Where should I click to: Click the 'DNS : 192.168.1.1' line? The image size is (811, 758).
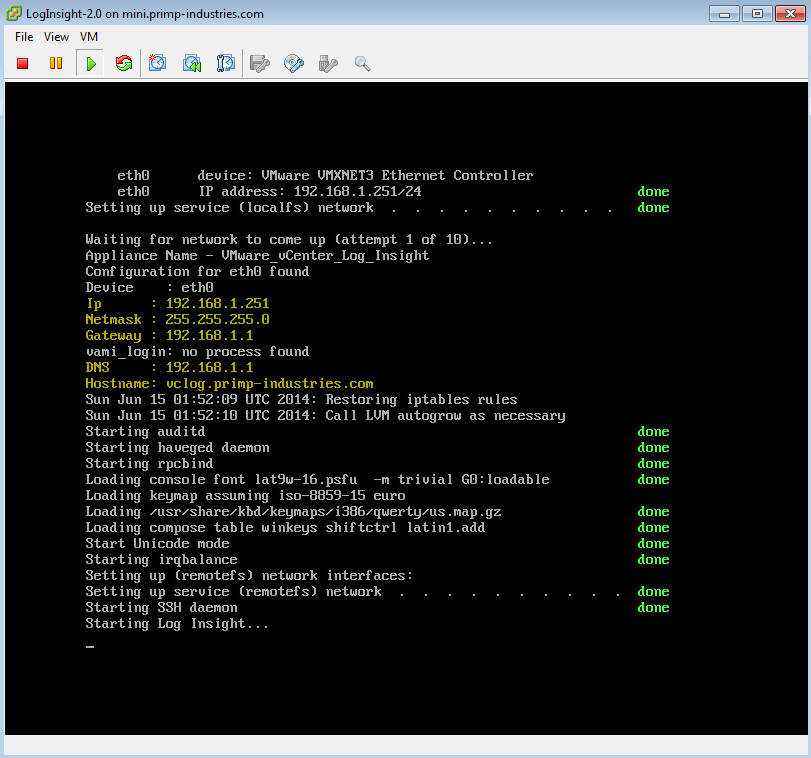coord(169,368)
